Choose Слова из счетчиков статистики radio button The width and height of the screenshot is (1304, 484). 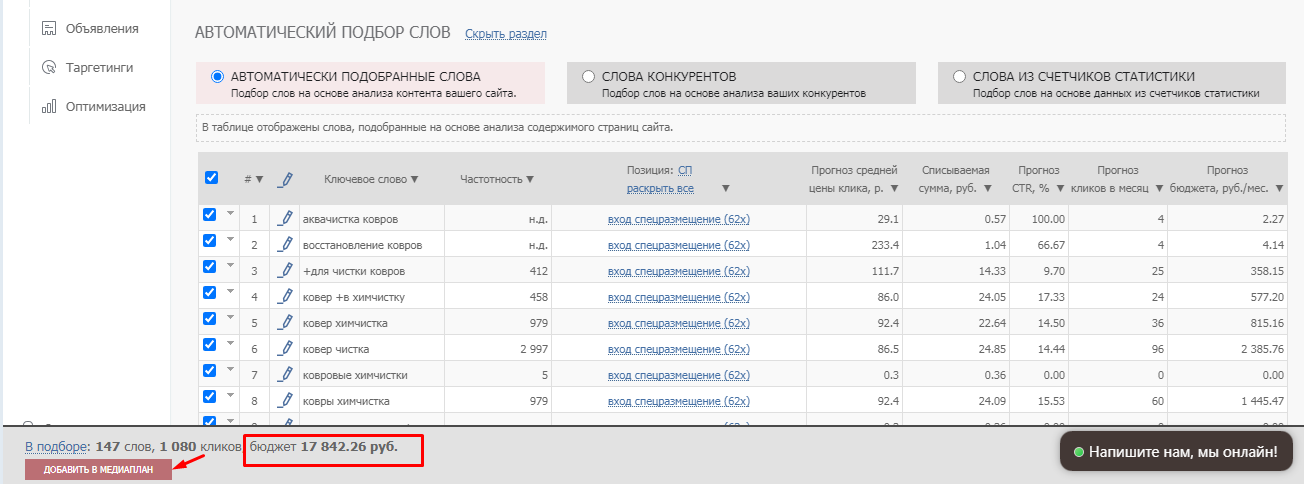coord(959,76)
